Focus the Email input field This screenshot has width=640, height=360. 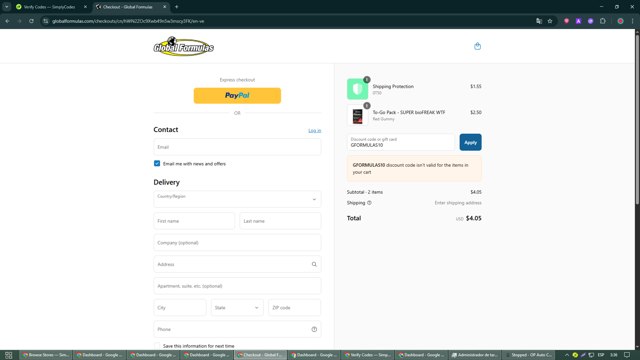pos(237,147)
